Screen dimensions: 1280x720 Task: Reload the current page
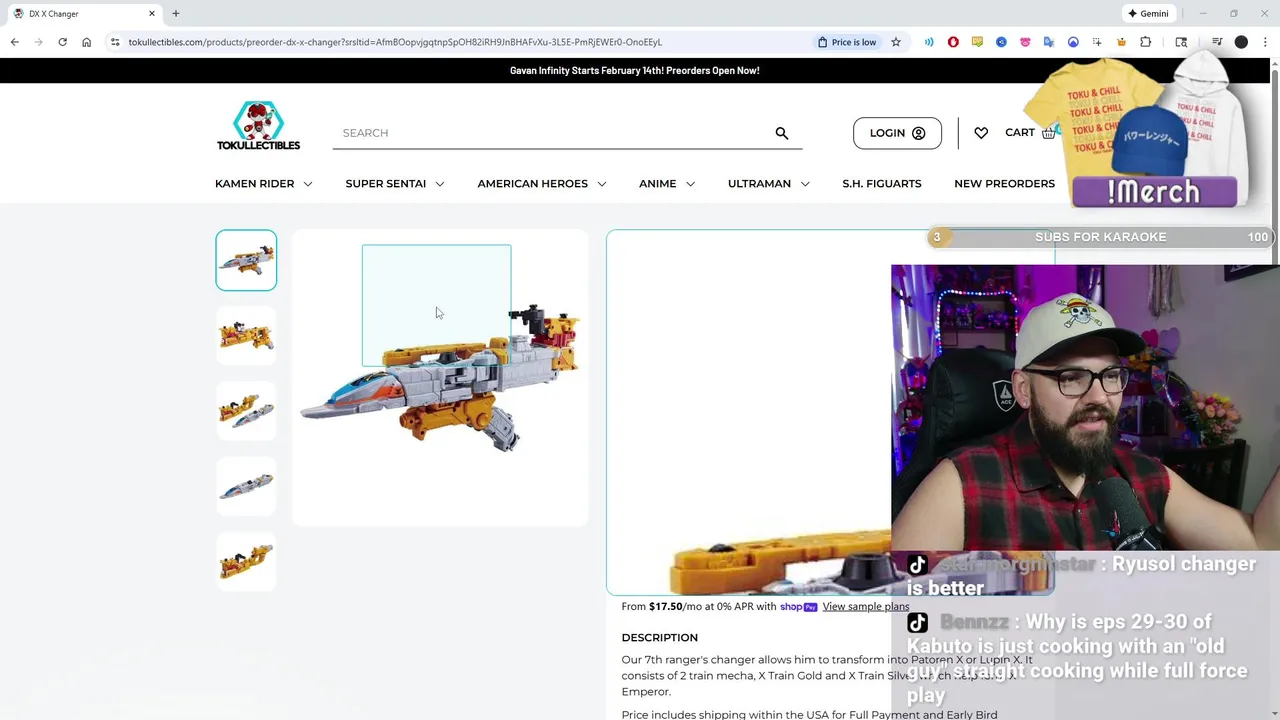pos(62,42)
